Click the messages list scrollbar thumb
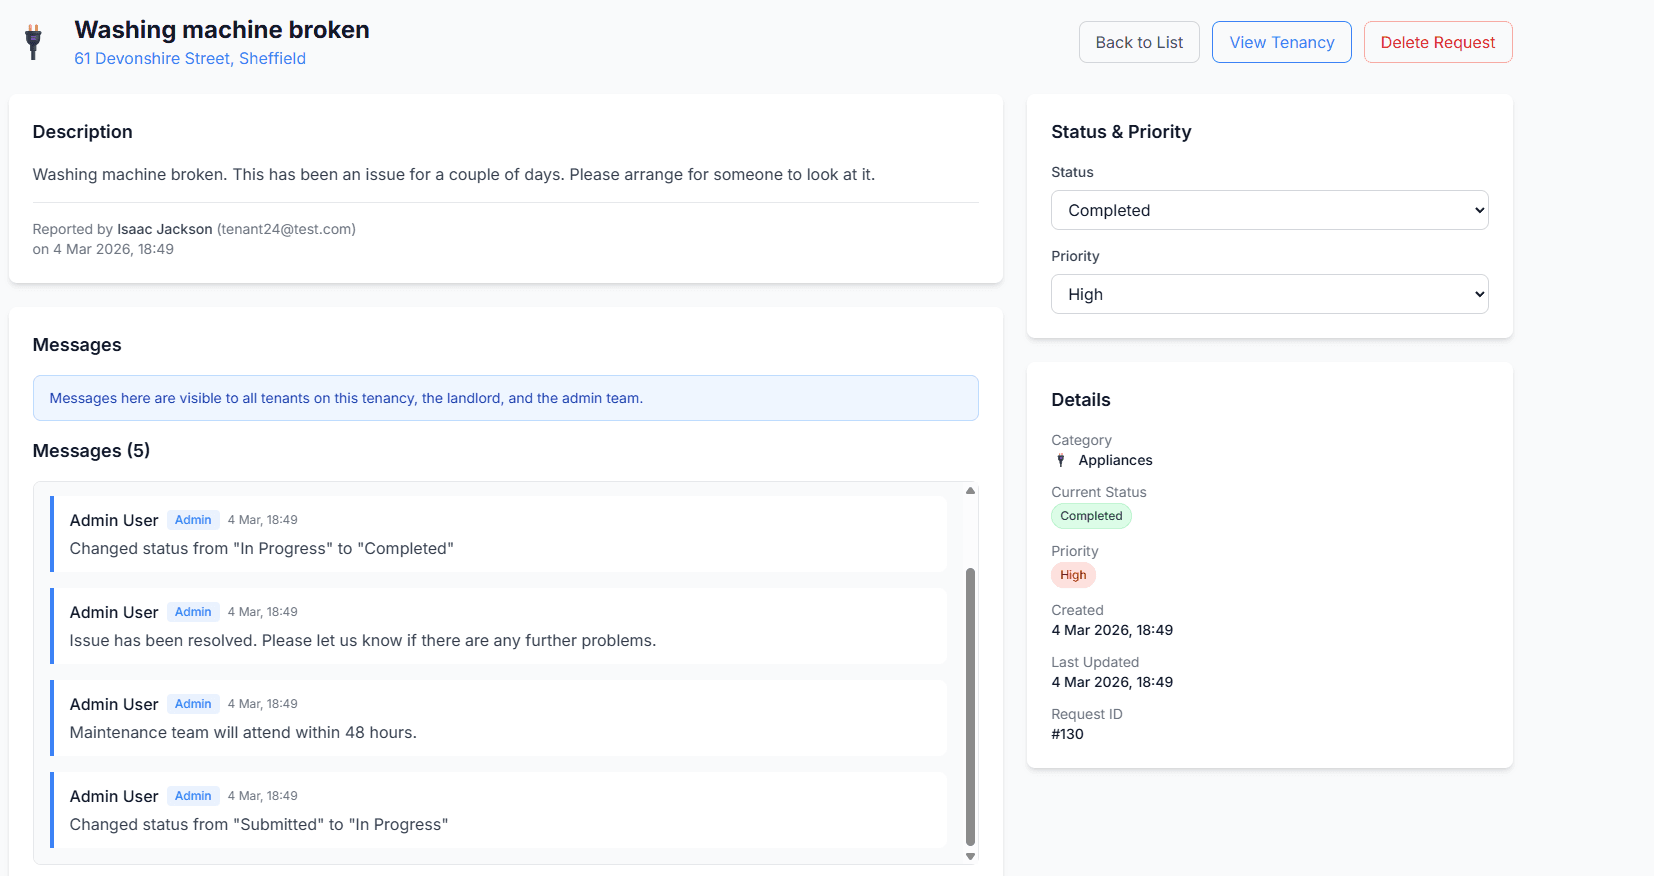1654x876 pixels. [970, 706]
